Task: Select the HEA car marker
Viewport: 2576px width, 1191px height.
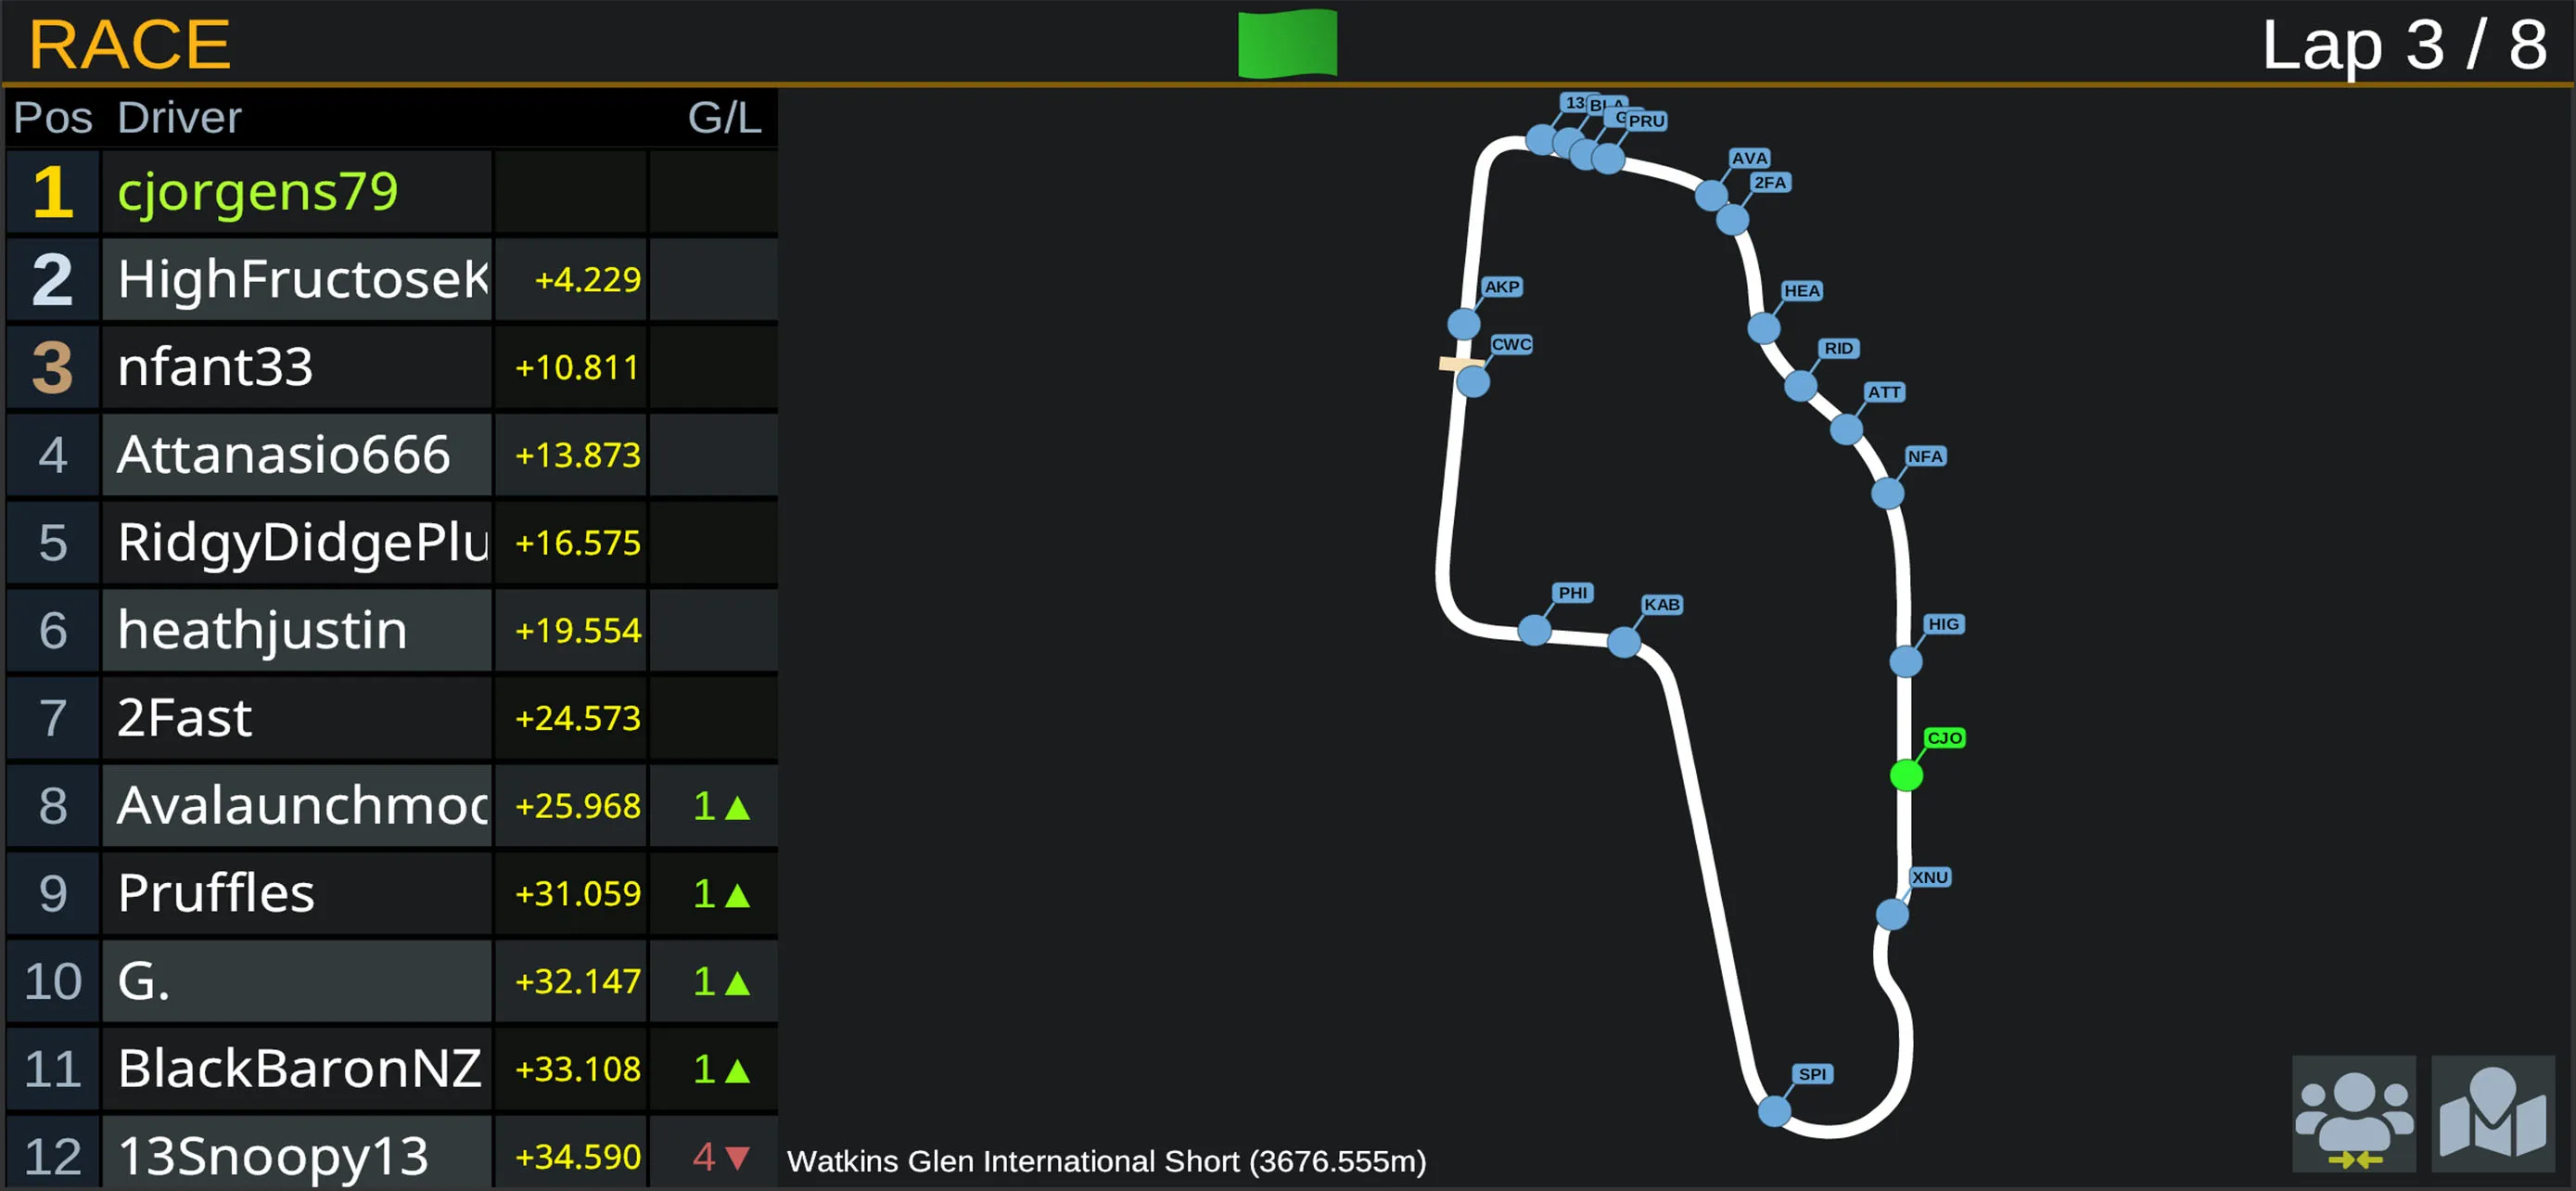Action: [1763, 328]
